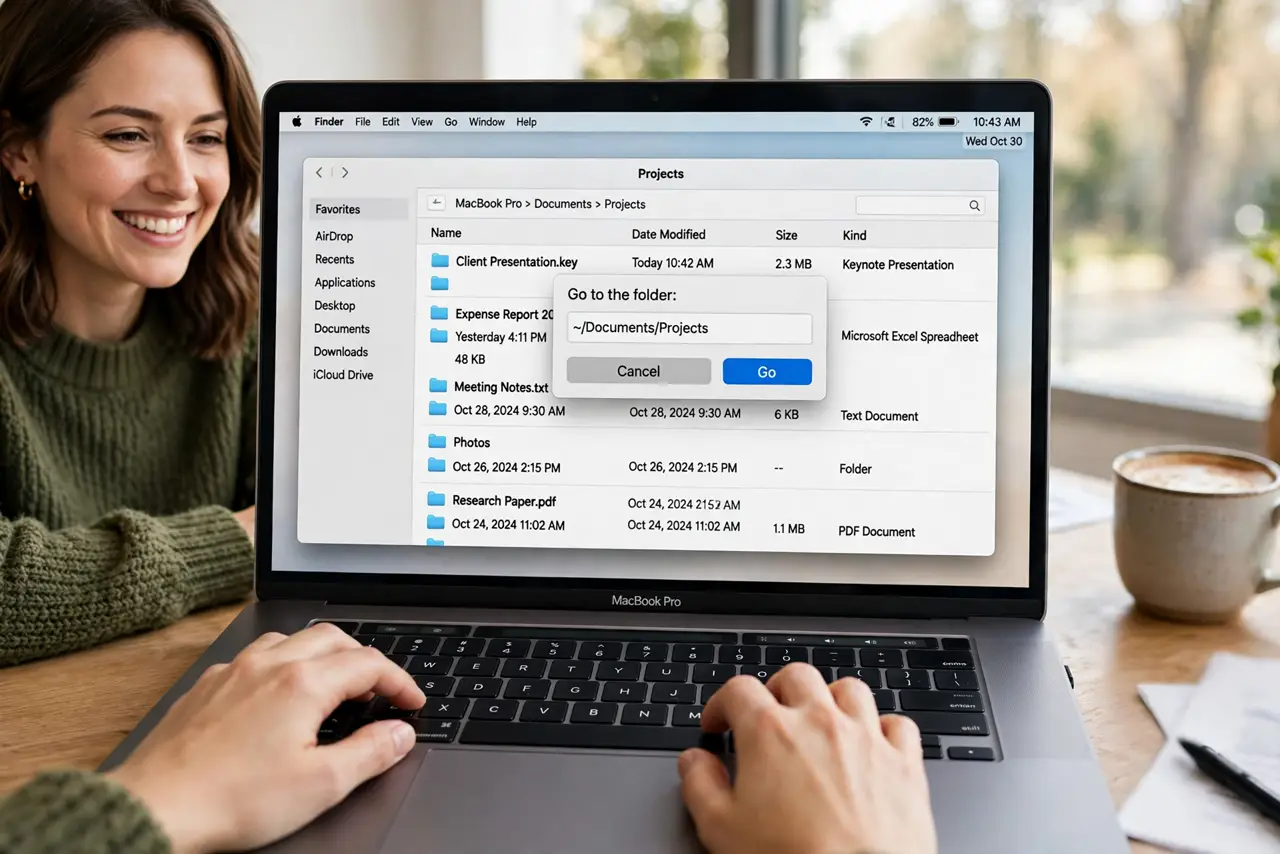Click the PDF Document kind
This screenshot has height=854, width=1280.
coord(877,532)
